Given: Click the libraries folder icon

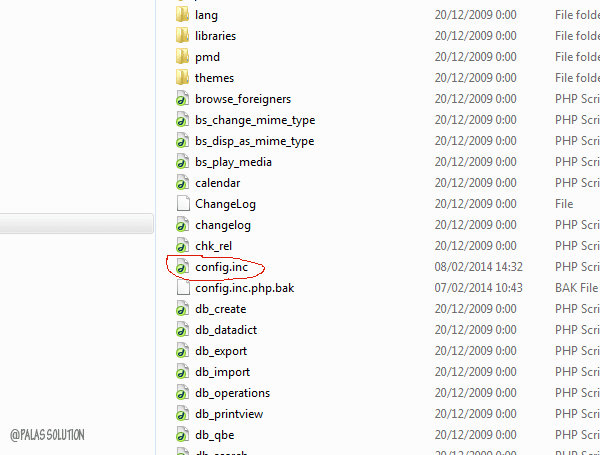Looking at the screenshot, I should tap(183, 36).
